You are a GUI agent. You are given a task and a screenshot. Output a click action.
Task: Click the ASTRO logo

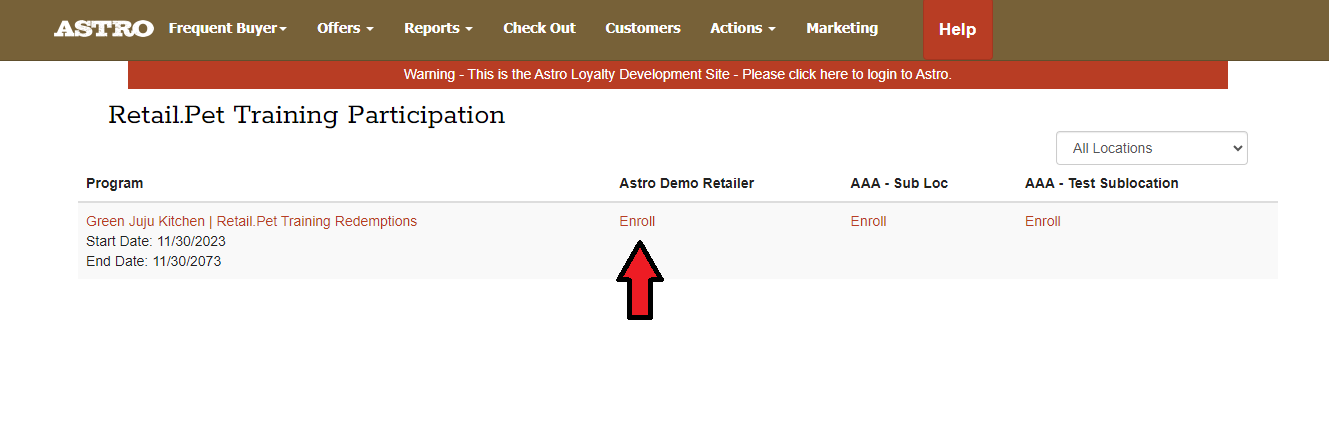104,29
